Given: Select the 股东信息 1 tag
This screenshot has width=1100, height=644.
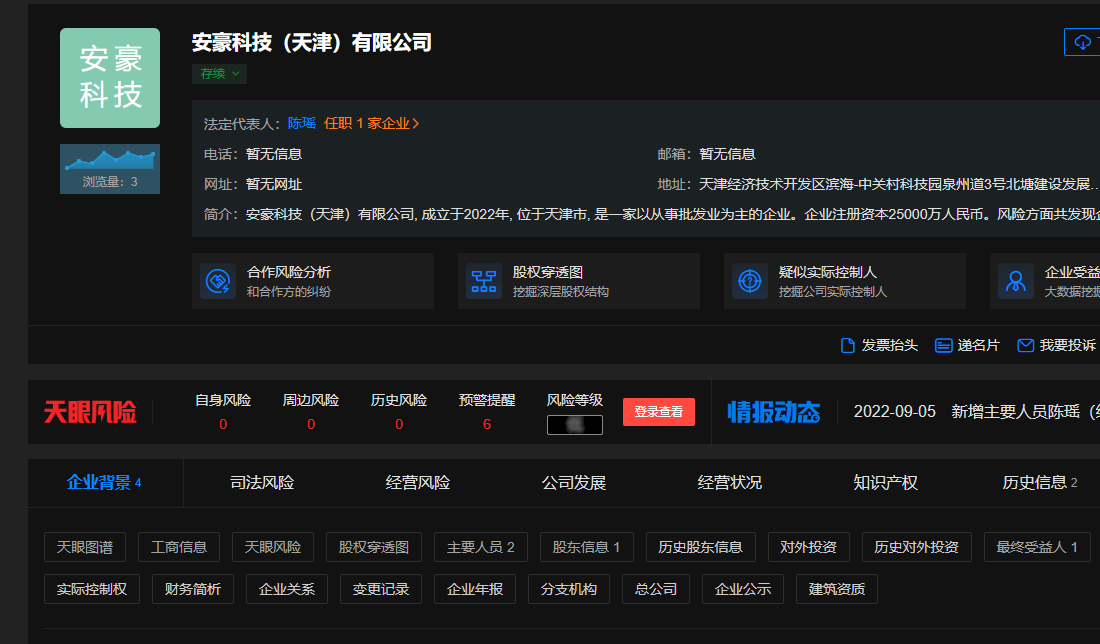Looking at the screenshot, I should 586,547.
